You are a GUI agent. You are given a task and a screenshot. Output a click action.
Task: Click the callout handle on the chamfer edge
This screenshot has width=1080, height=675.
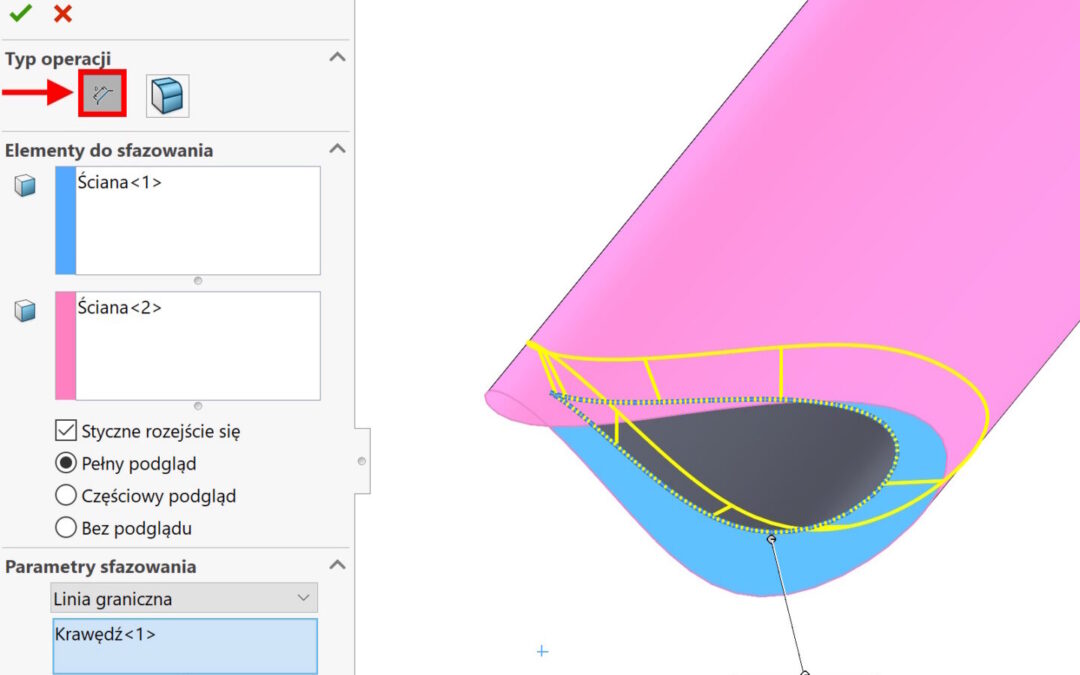click(771, 539)
